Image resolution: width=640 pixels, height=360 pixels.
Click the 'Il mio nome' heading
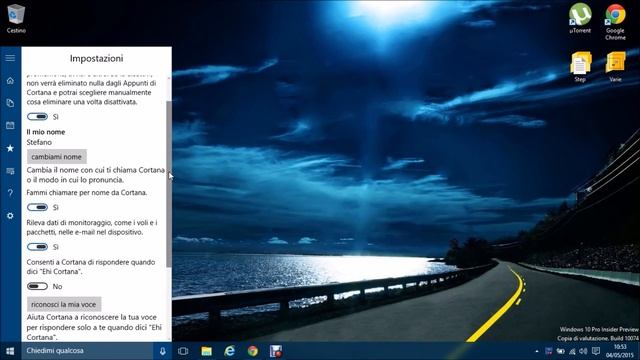(46, 132)
